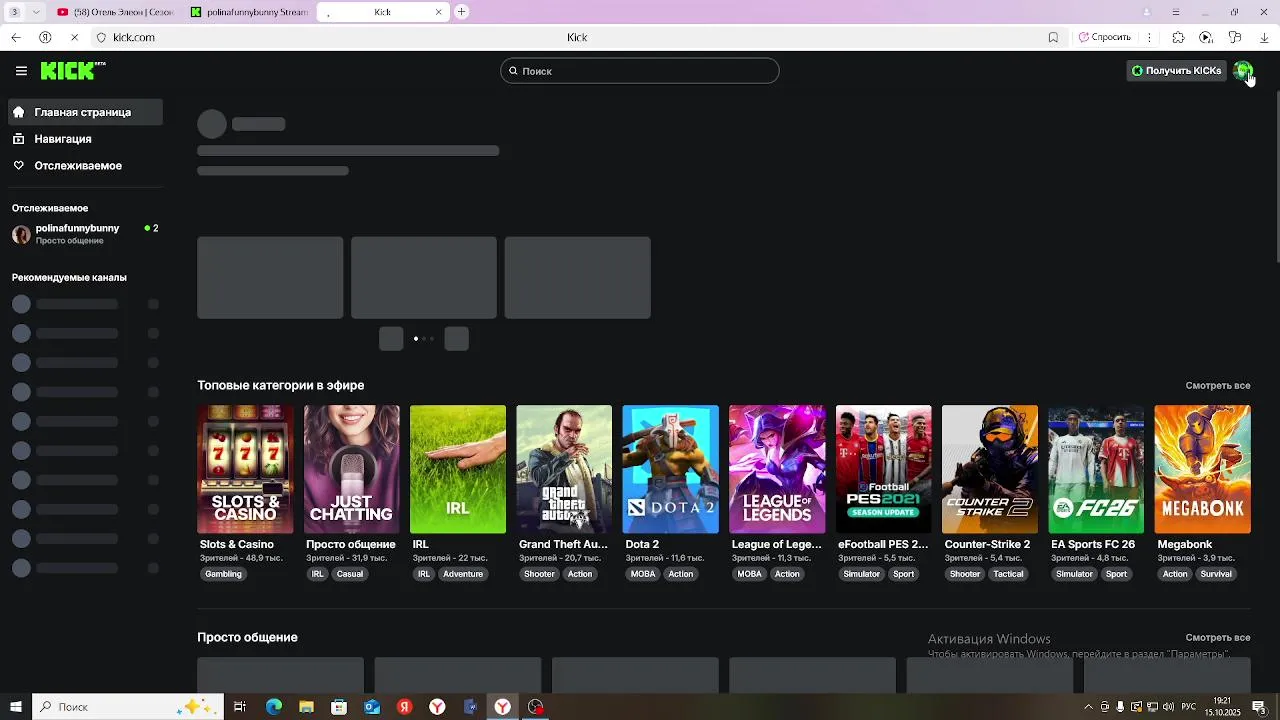This screenshot has height=720, width=1280.
Task: Click the Получить KICKs button
Action: pos(1176,71)
